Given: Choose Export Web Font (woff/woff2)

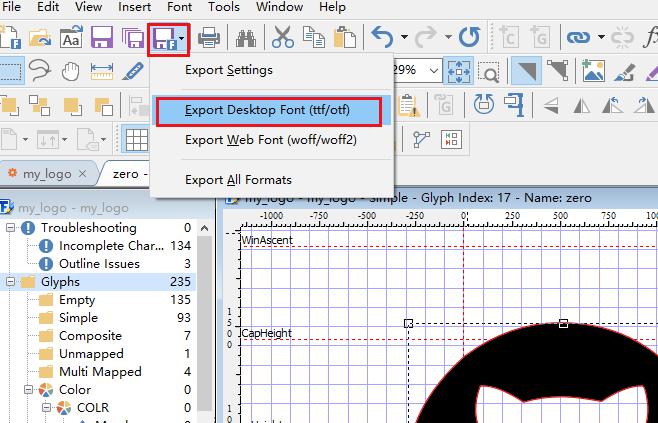Looking at the screenshot, I should tap(271, 140).
